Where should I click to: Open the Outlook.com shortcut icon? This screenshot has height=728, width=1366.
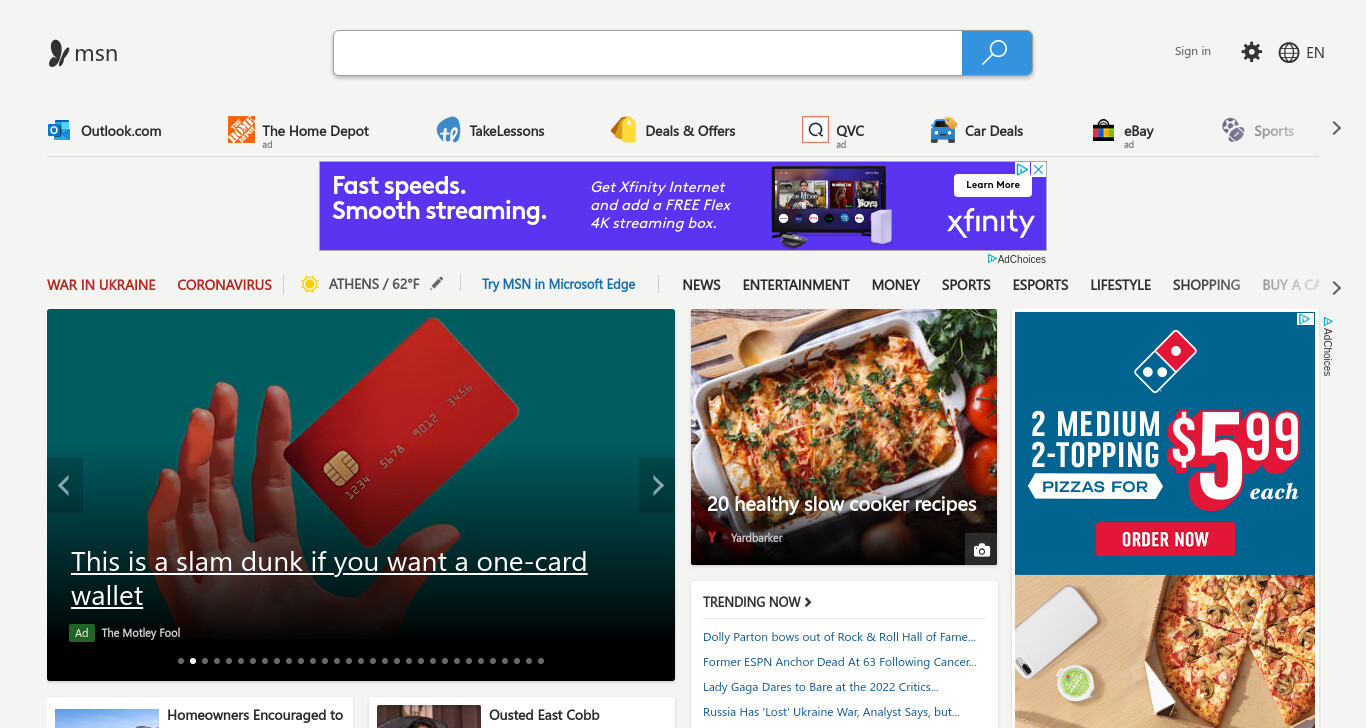[59, 130]
